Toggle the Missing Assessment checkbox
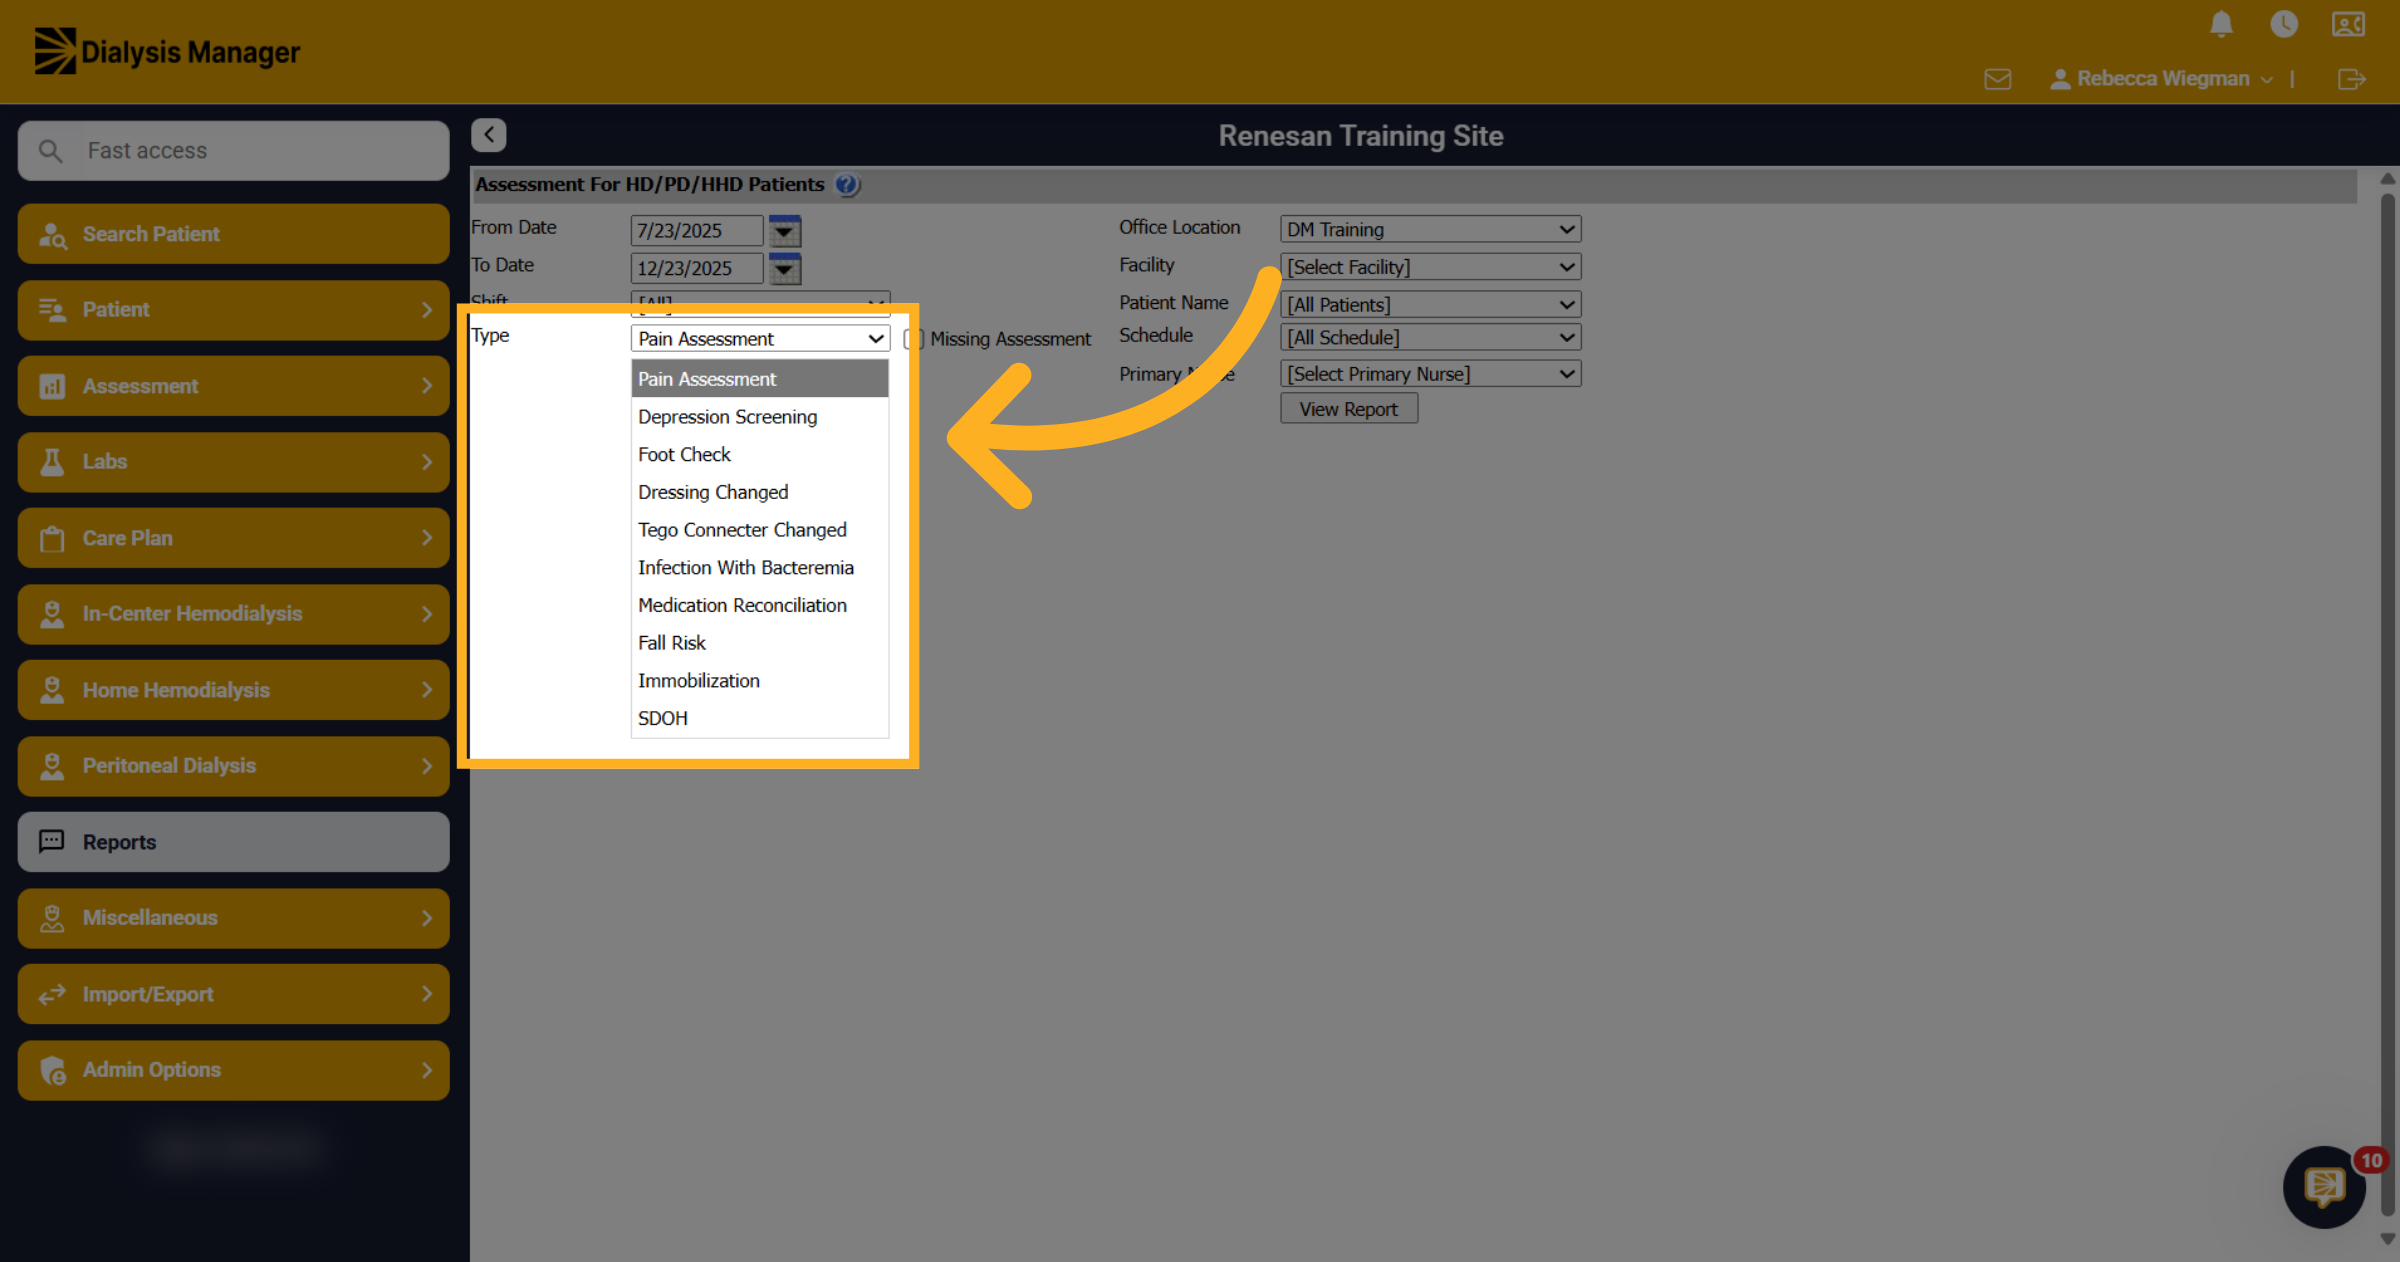 click(x=912, y=339)
